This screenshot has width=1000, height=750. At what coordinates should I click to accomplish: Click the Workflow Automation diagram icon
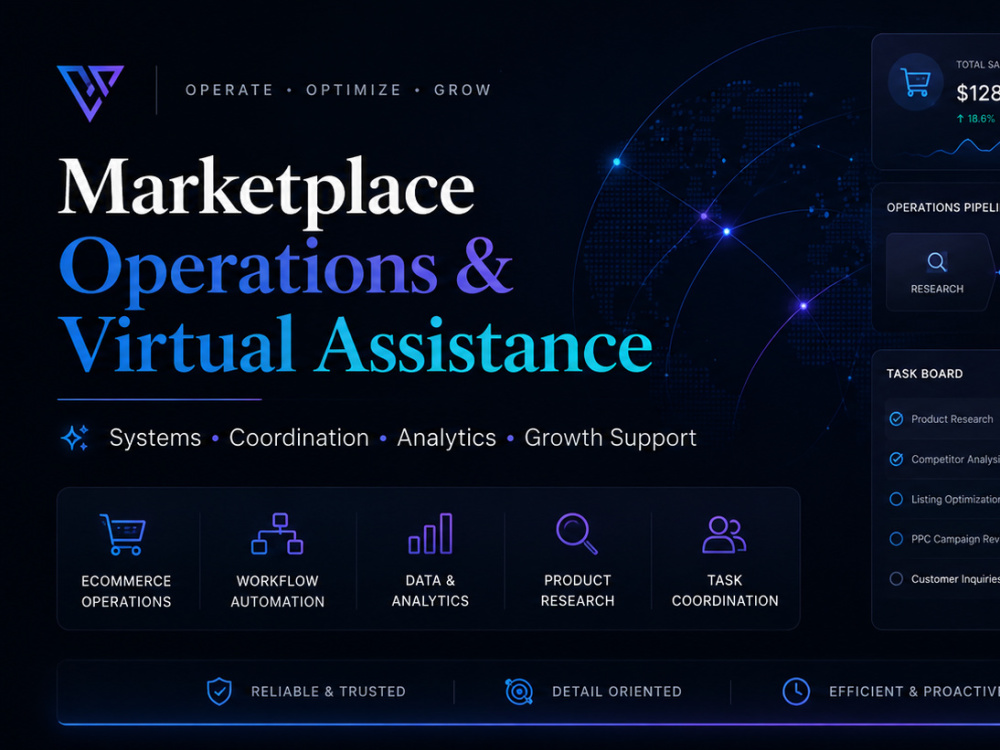tap(277, 534)
